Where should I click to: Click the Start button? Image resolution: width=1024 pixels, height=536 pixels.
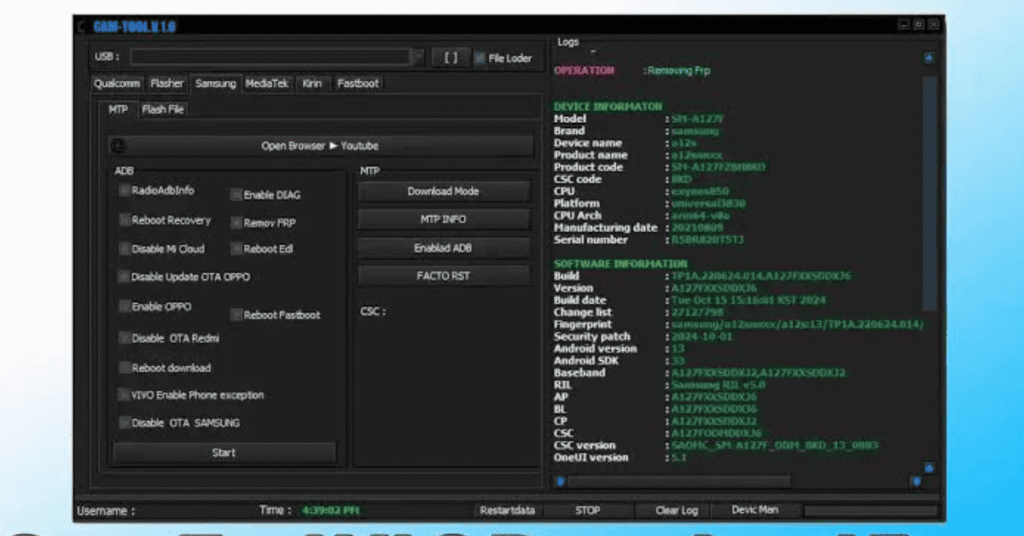pos(224,452)
